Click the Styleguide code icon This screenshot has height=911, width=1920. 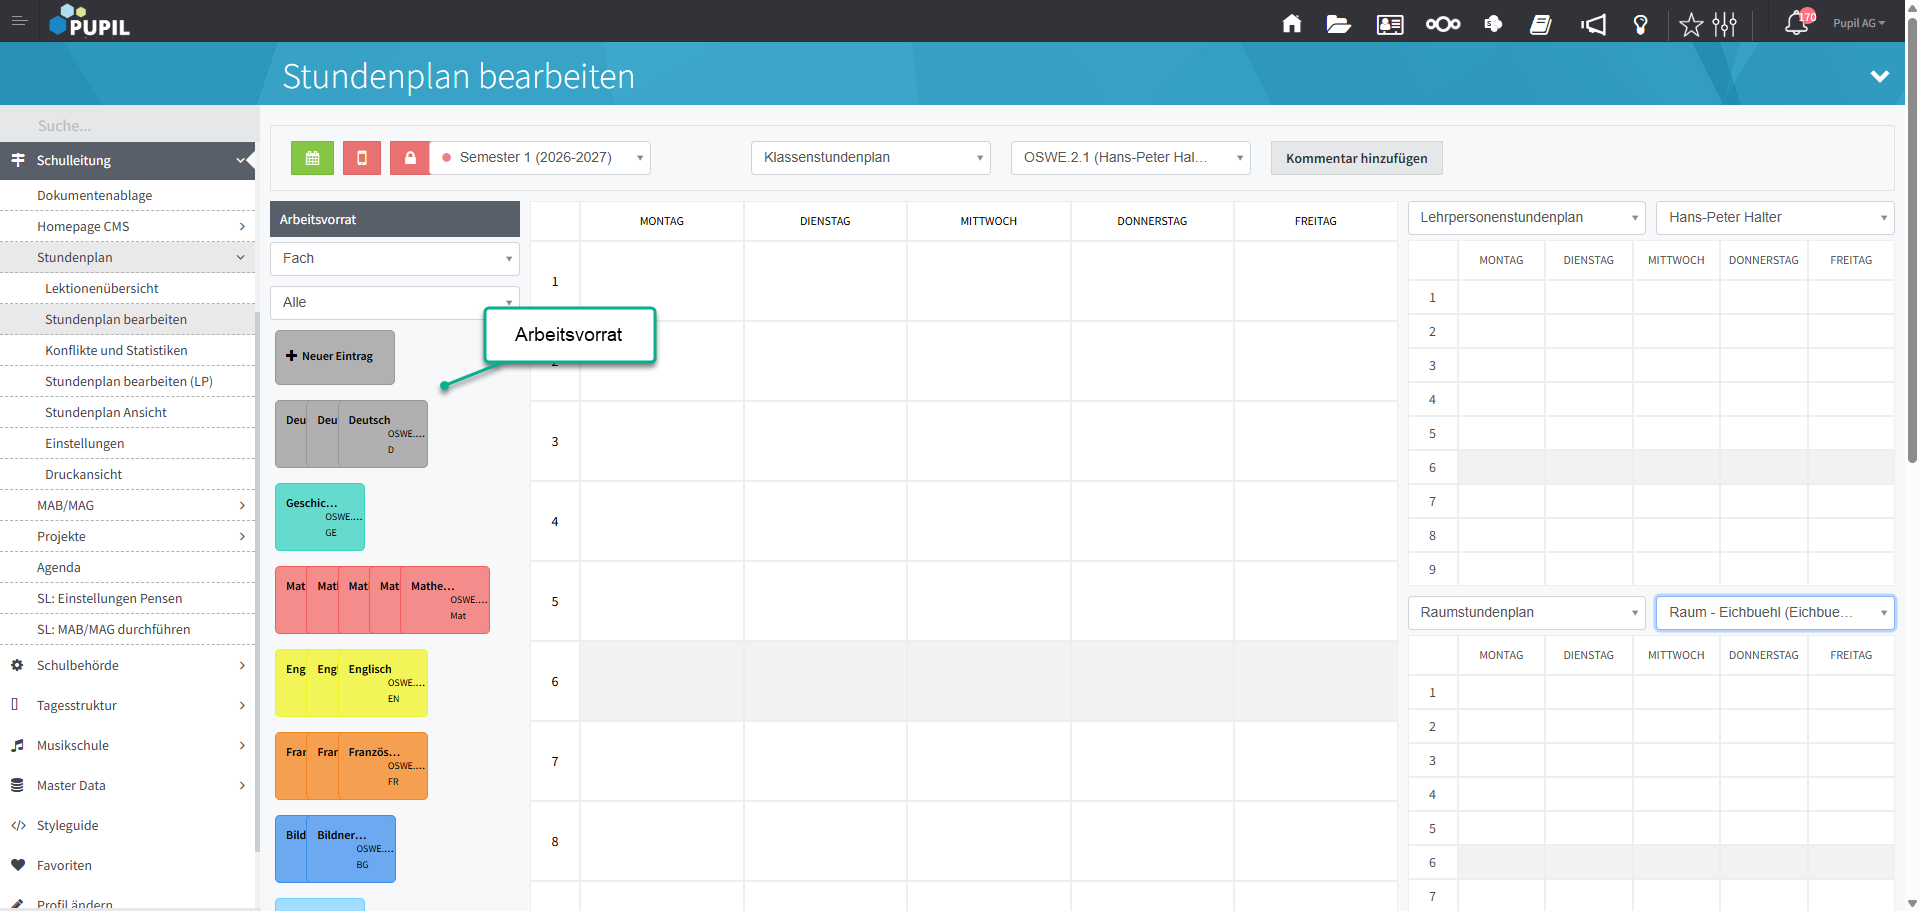(x=18, y=825)
